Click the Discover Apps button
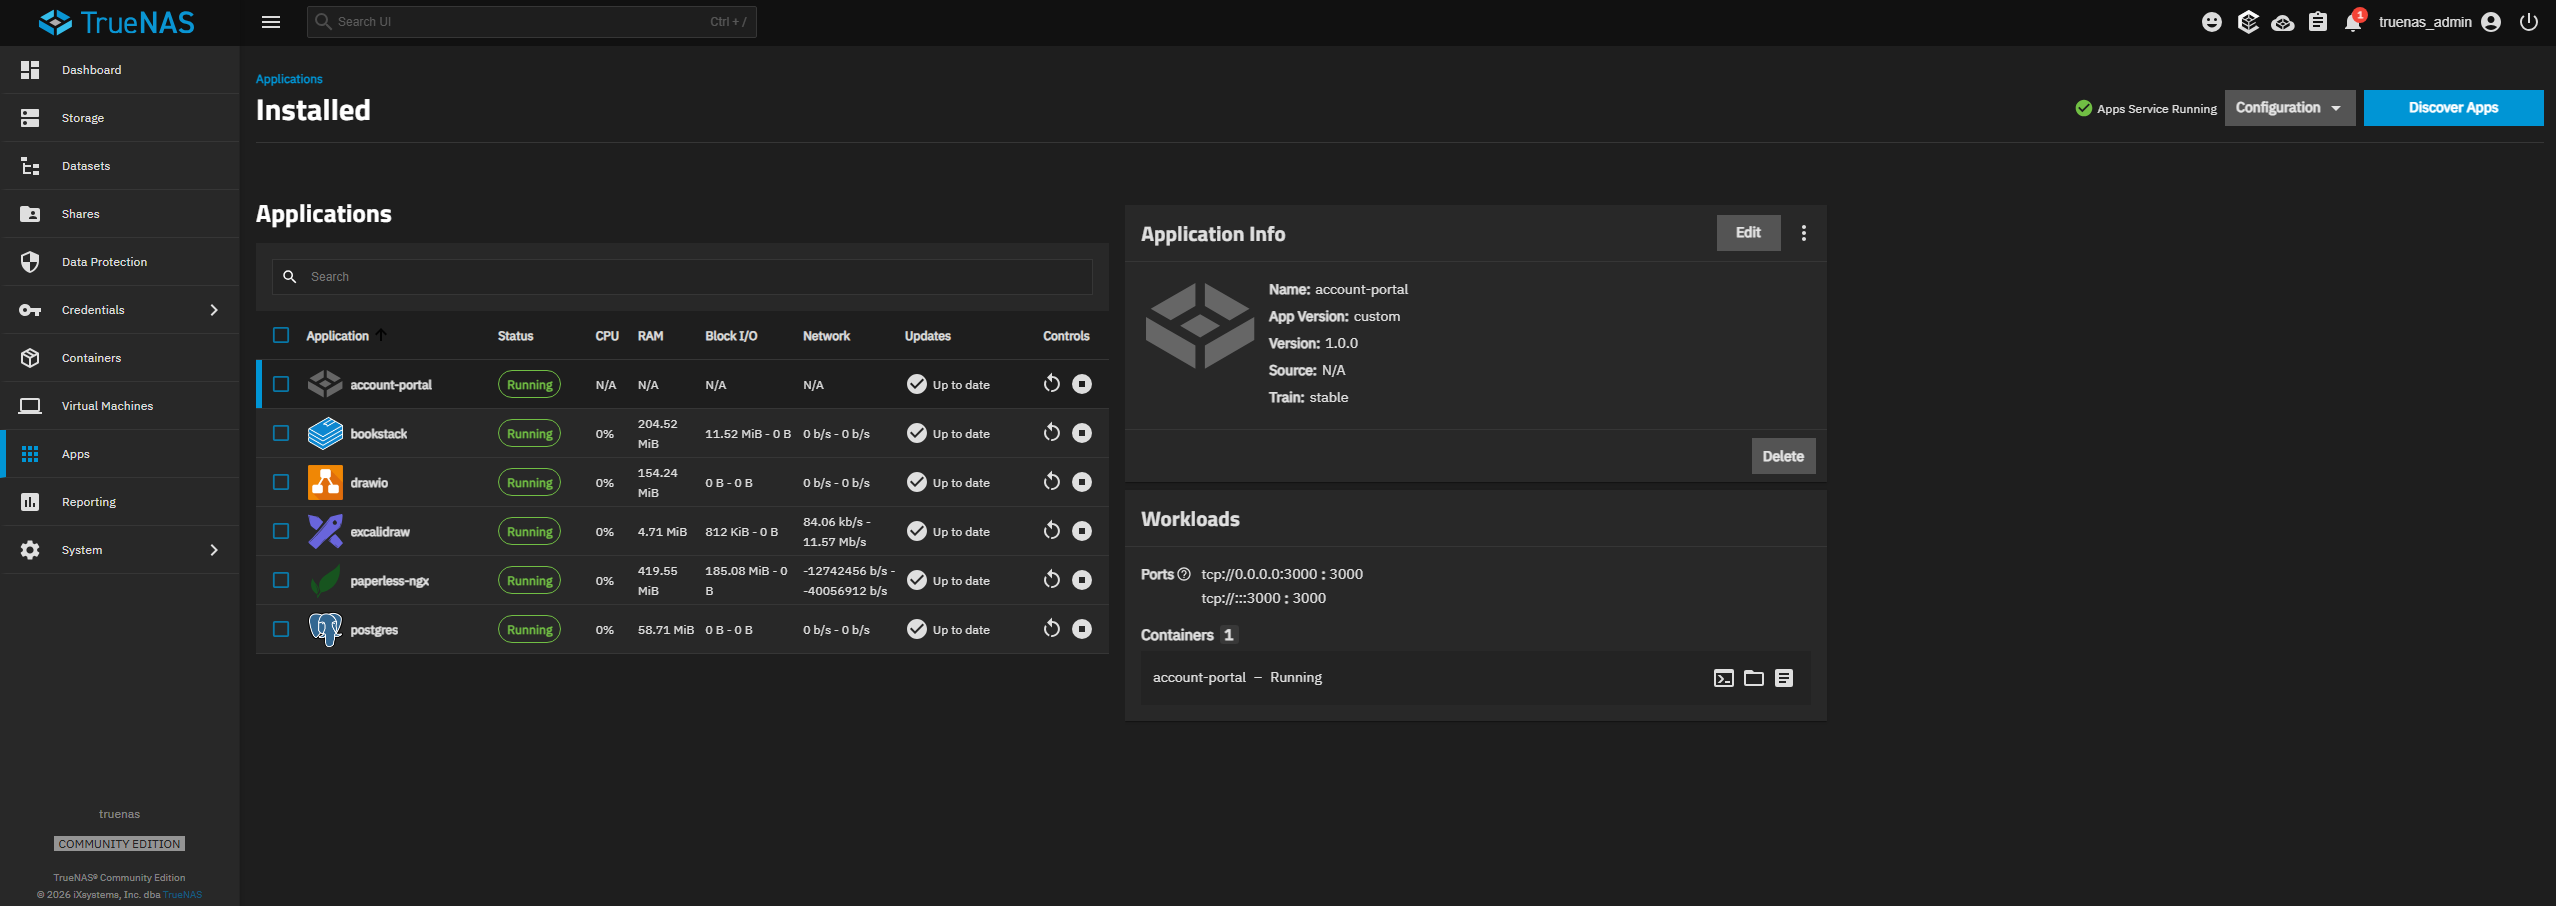 pyautogui.click(x=2453, y=108)
